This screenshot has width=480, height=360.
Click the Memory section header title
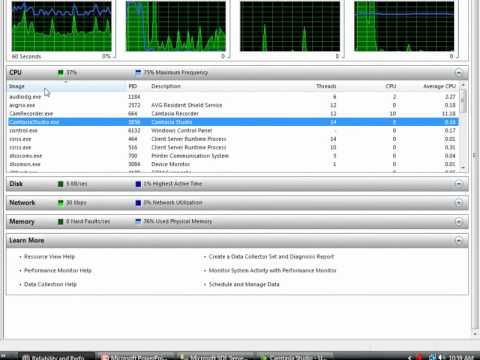22,222
